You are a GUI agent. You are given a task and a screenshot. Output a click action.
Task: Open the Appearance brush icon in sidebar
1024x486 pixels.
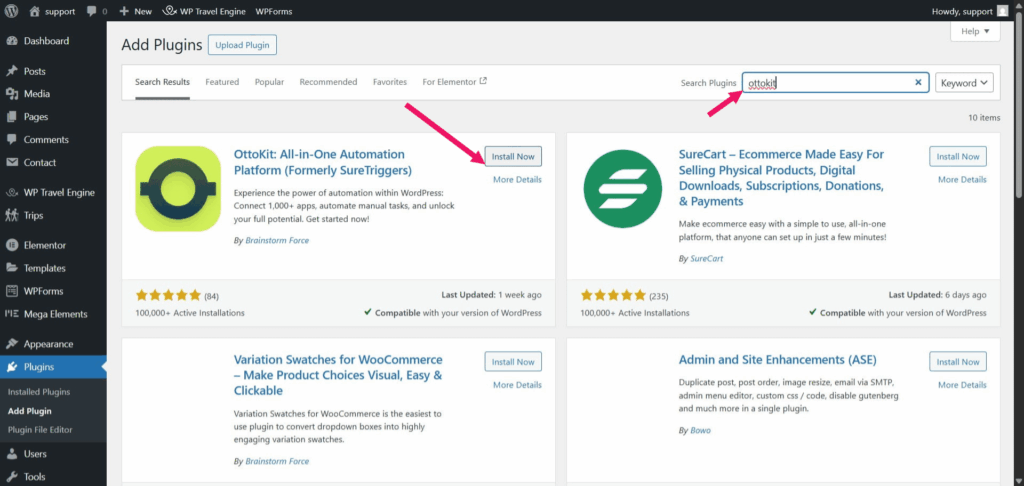pos(11,344)
